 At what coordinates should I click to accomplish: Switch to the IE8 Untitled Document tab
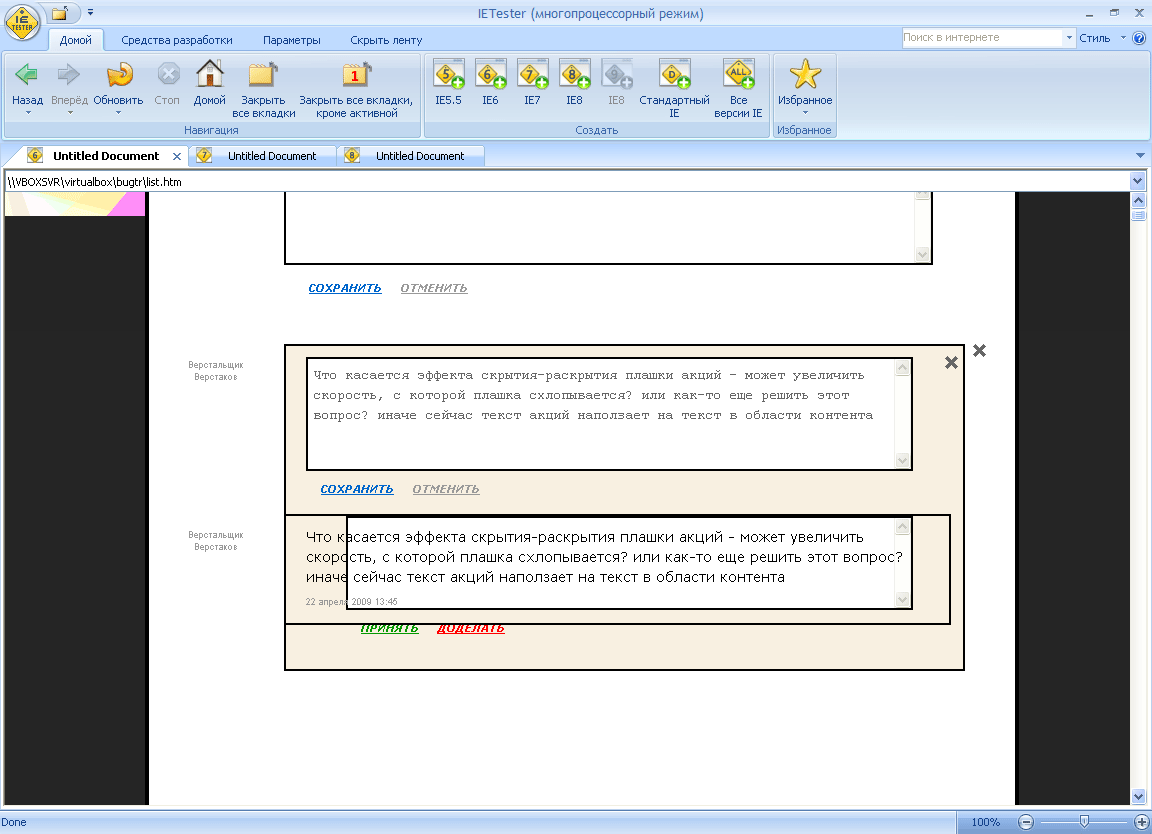click(x=411, y=156)
